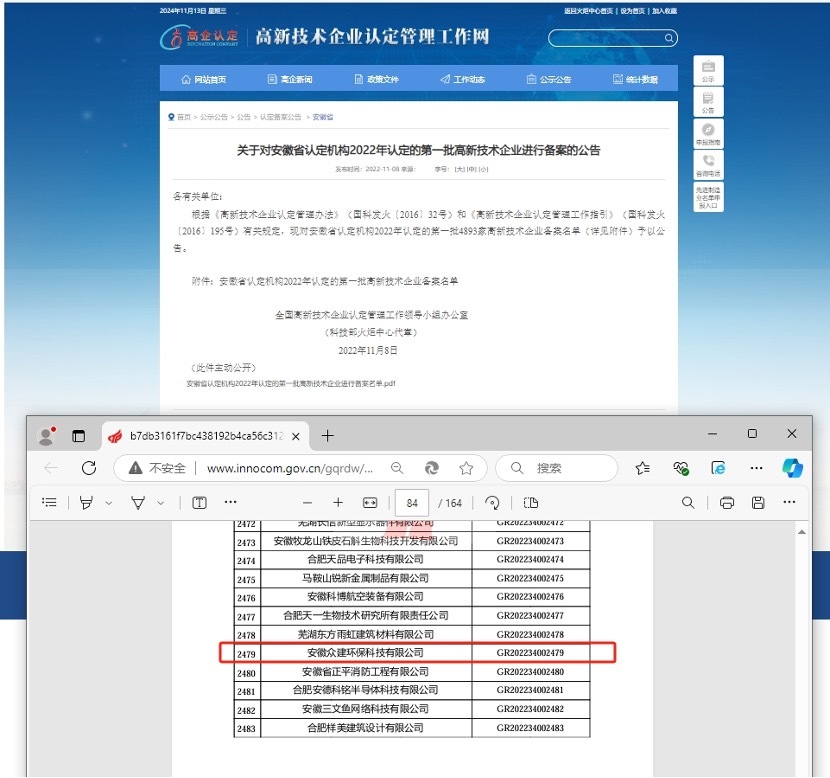Open 申报指南 side panel icon
This screenshot has width=830, height=778.
tap(708, 134)
